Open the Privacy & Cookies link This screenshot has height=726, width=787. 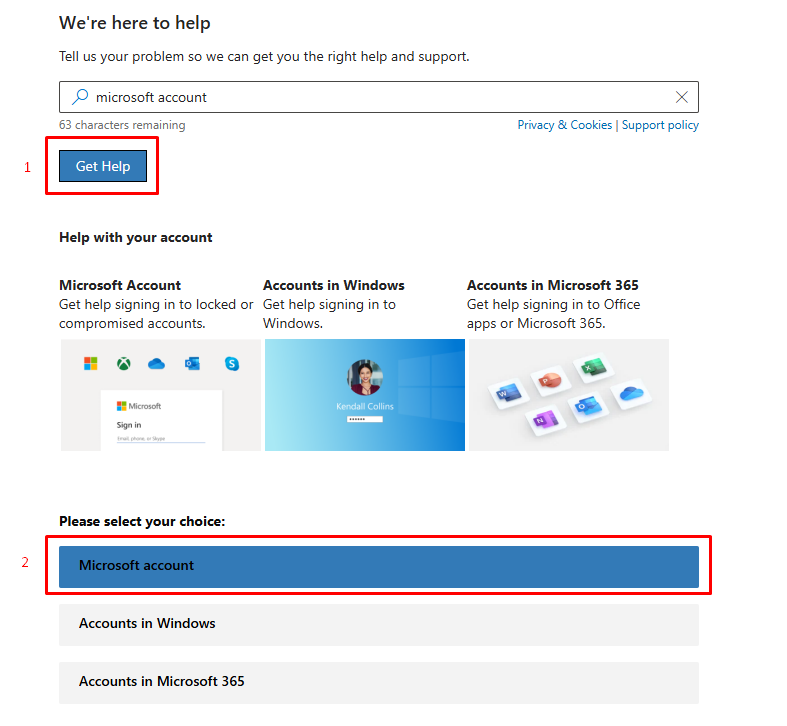tap(564, 125)
